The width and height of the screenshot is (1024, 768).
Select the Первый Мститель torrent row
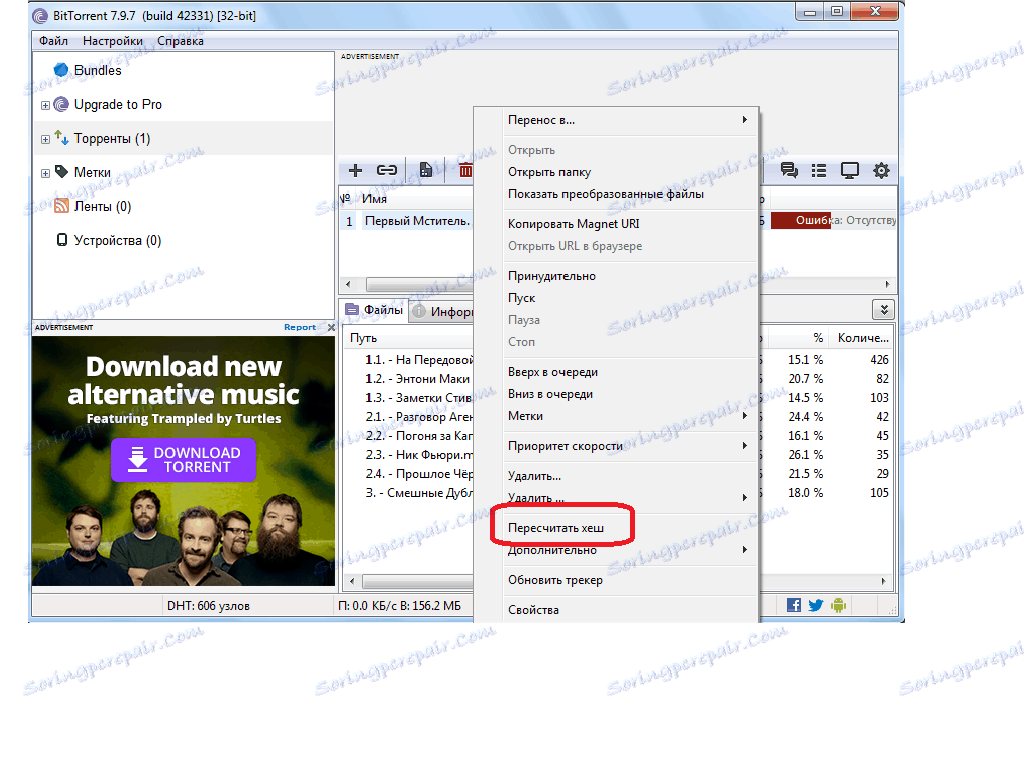click(x=406, y=221)
